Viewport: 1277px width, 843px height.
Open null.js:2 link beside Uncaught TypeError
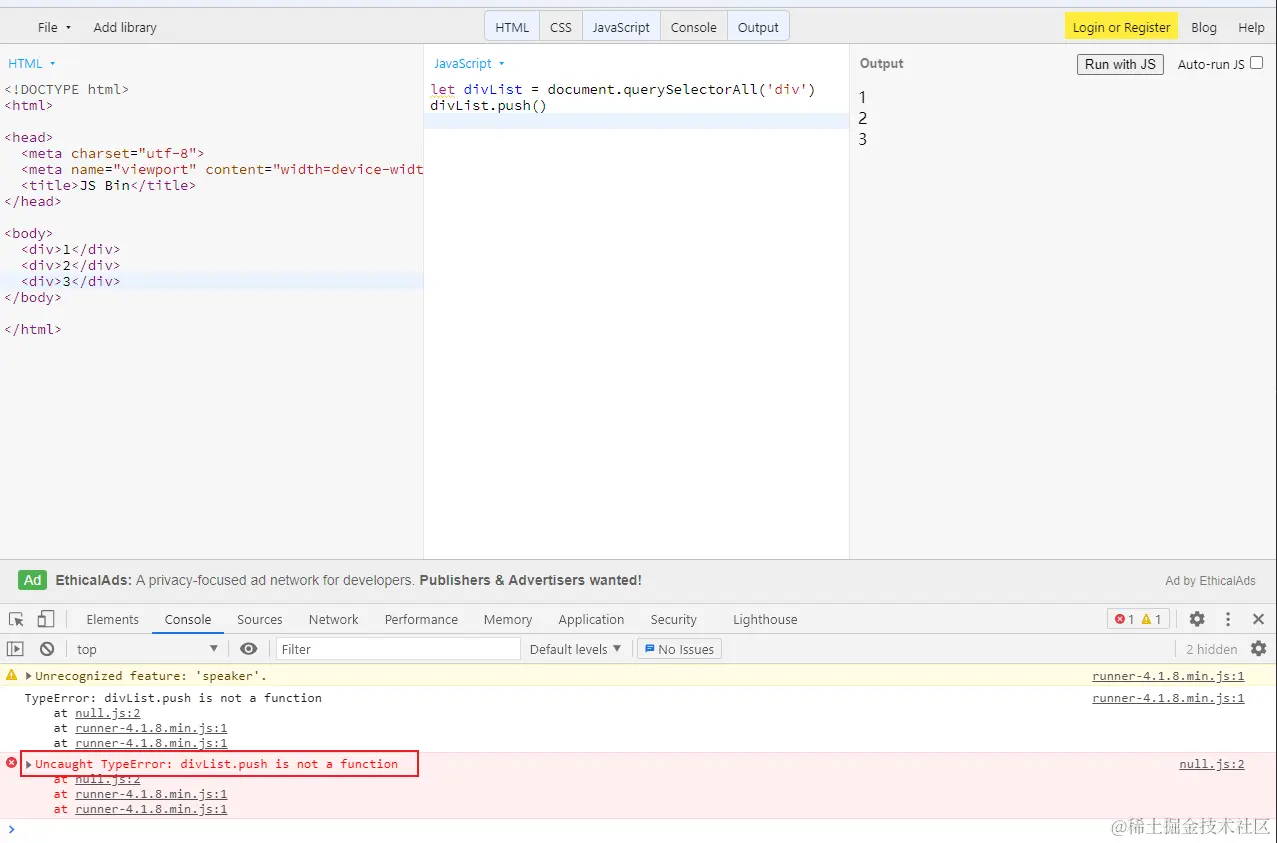tap(1212, 764)
